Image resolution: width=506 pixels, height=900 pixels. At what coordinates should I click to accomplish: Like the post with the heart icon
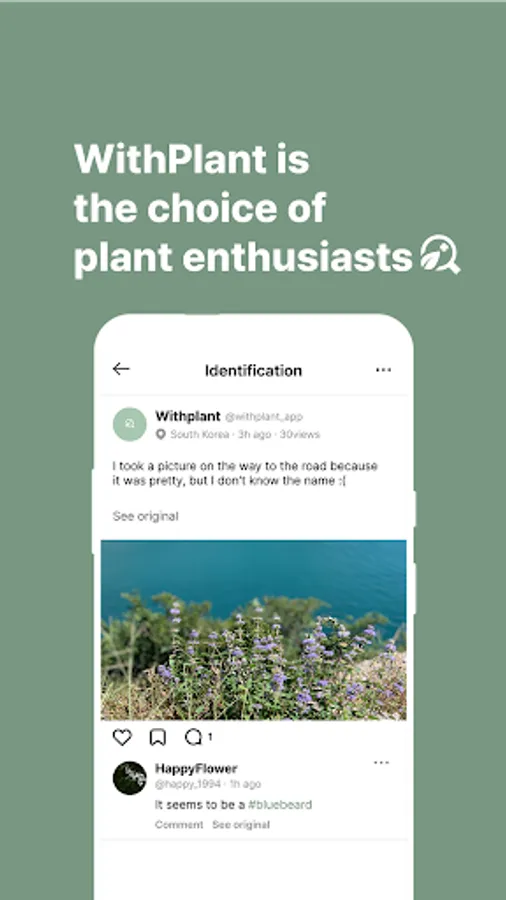[122, 738]
